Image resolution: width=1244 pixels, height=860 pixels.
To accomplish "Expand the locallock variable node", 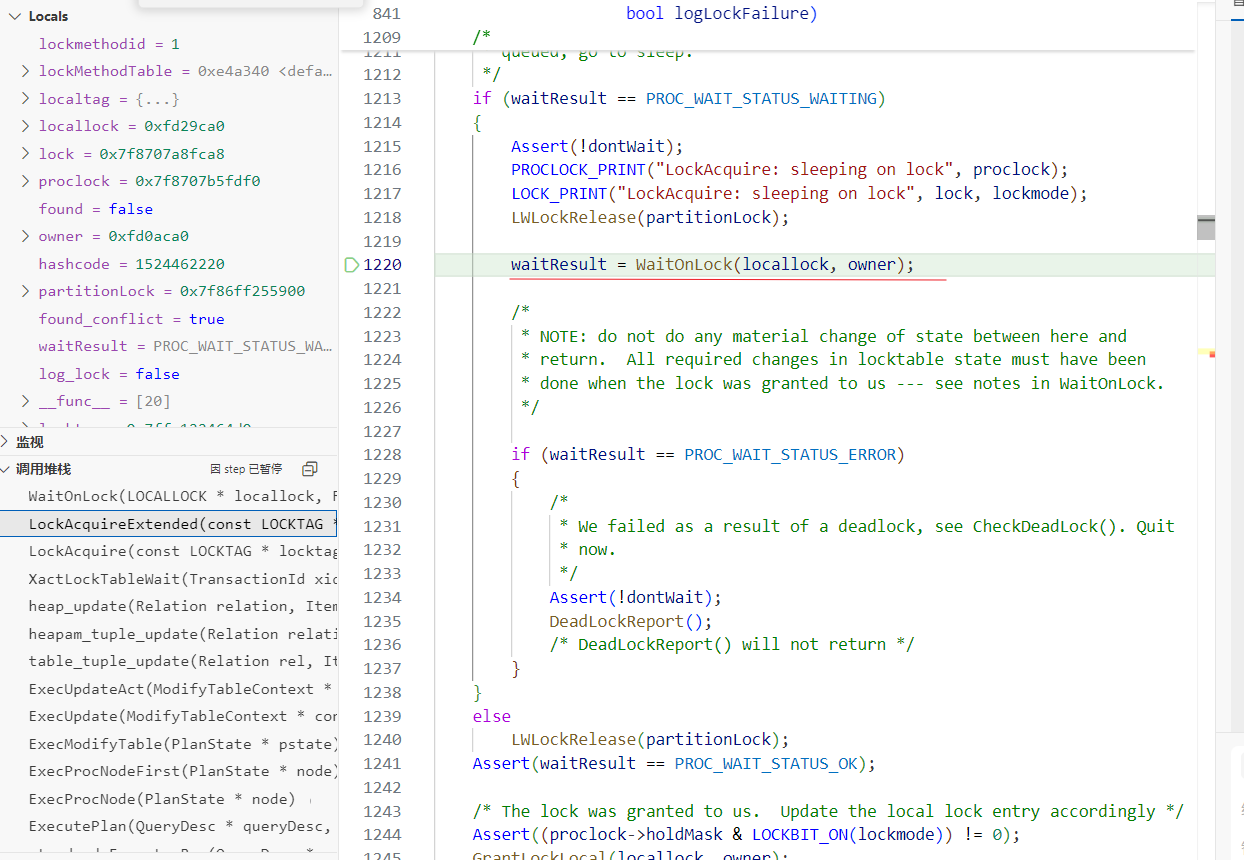I will coord(25,127).
